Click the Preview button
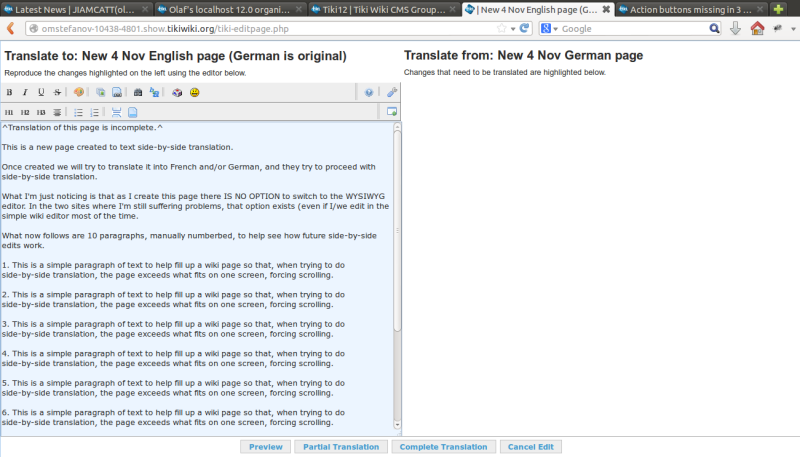Image resolution: width=800 pixels, height=457 pixels. pyautogui.click(x=265, y=447)
